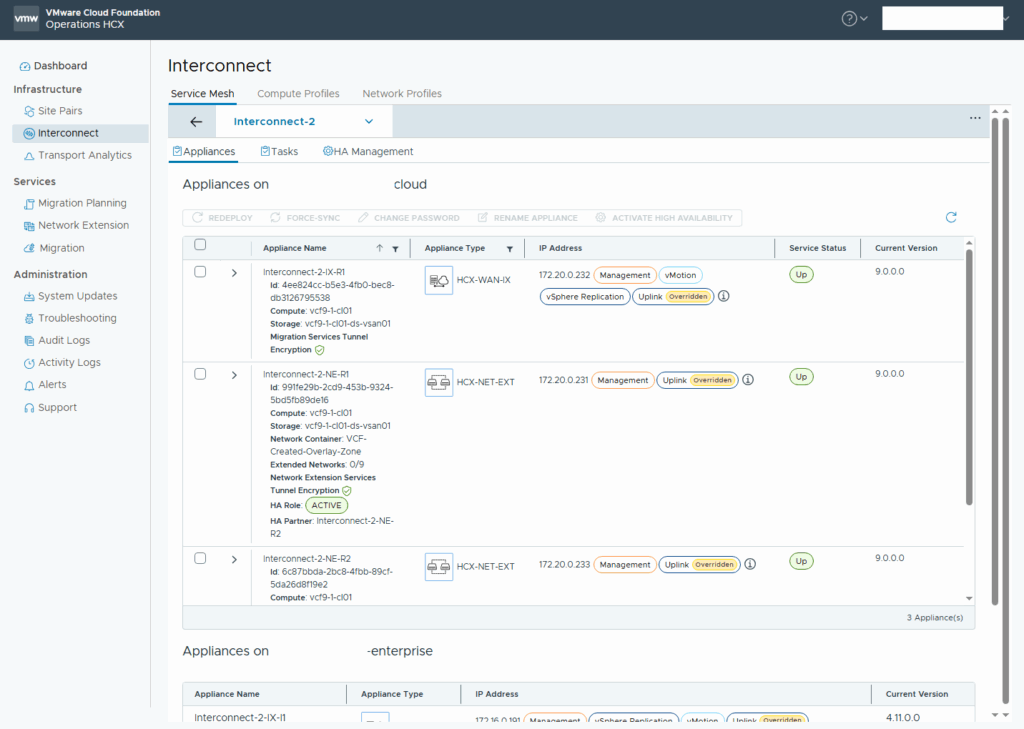Screen dimensions: 1024x729
Task: Open the three-dot more options menu
Action: tap(975, 118)
